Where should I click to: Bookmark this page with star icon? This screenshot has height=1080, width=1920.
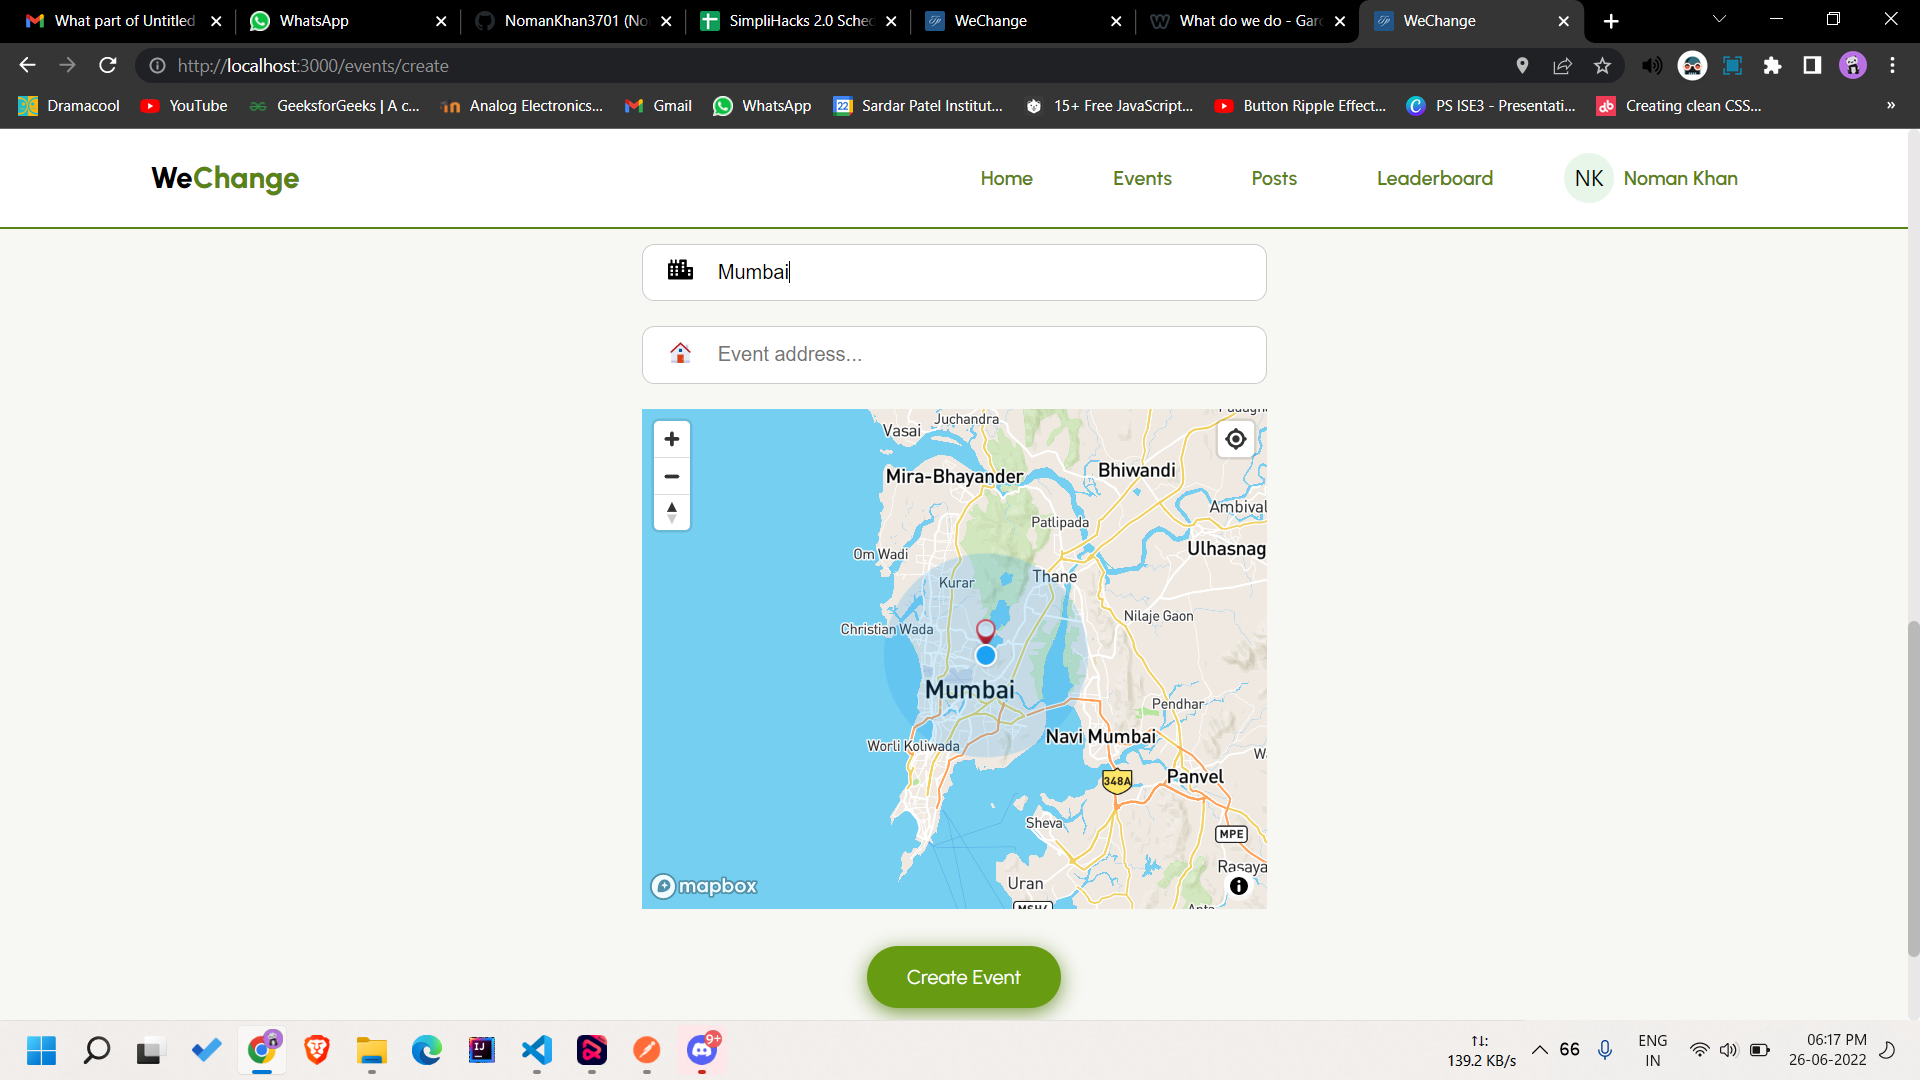(1603, 66)
